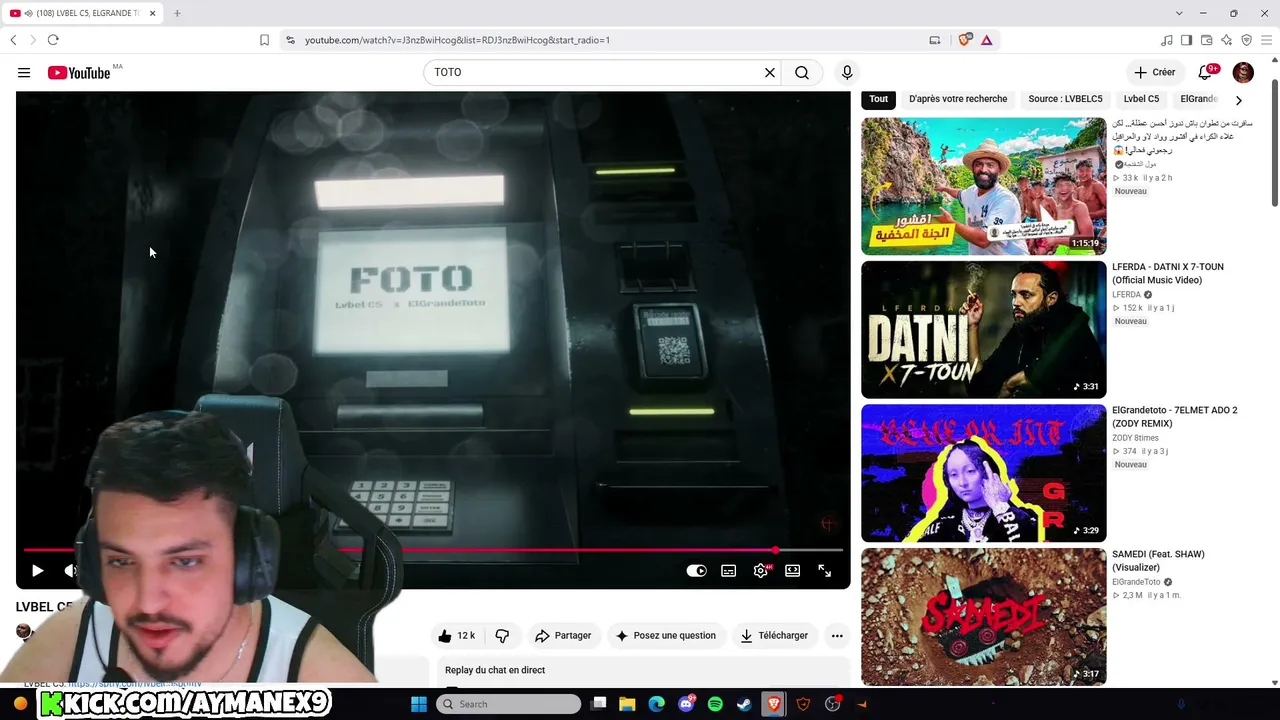Open more actions three-dot menu
Viewport: 1280px width, 720px height.
[x=837, y=636]
